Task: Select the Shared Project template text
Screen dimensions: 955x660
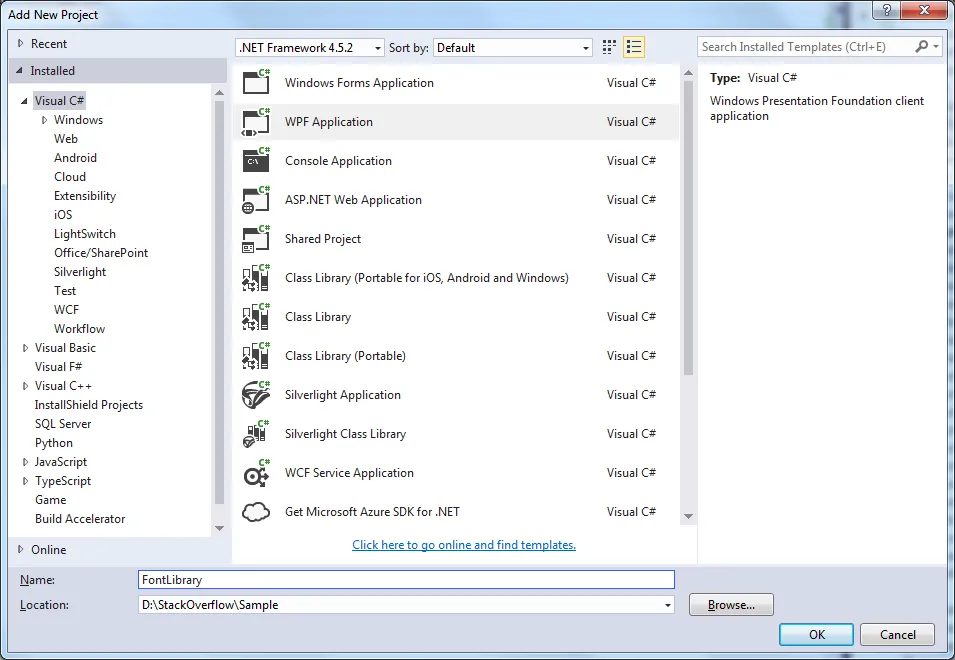Action: point(323,239)
